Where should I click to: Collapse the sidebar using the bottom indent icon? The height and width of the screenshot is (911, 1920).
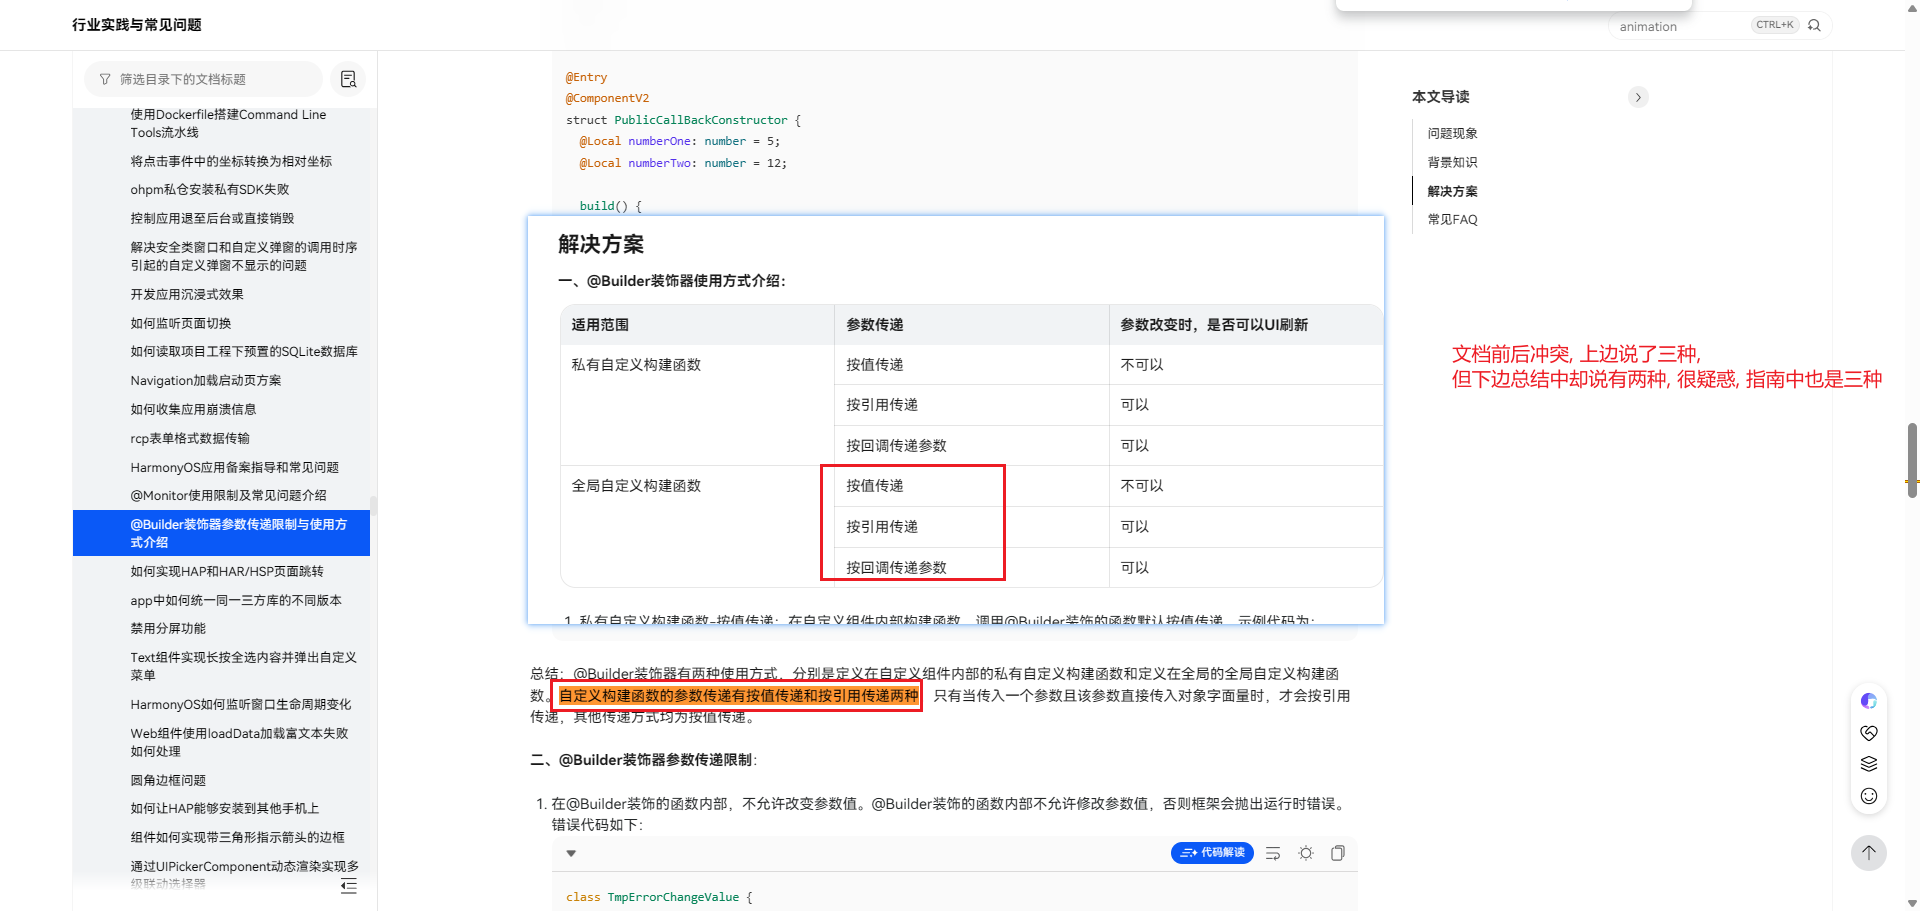tap(348, 886)
